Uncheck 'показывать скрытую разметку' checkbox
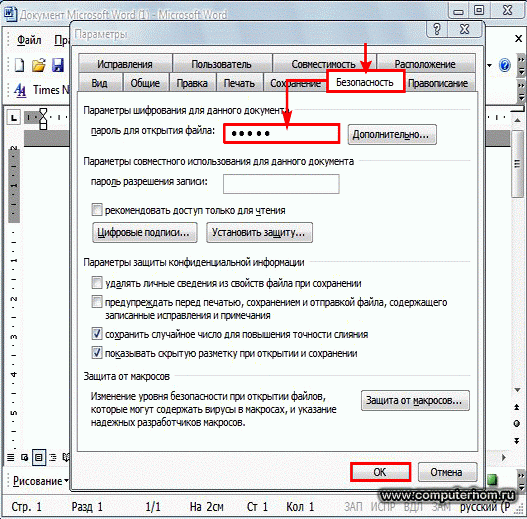Screen dimensions: 527x519 (x=97, y=353)
